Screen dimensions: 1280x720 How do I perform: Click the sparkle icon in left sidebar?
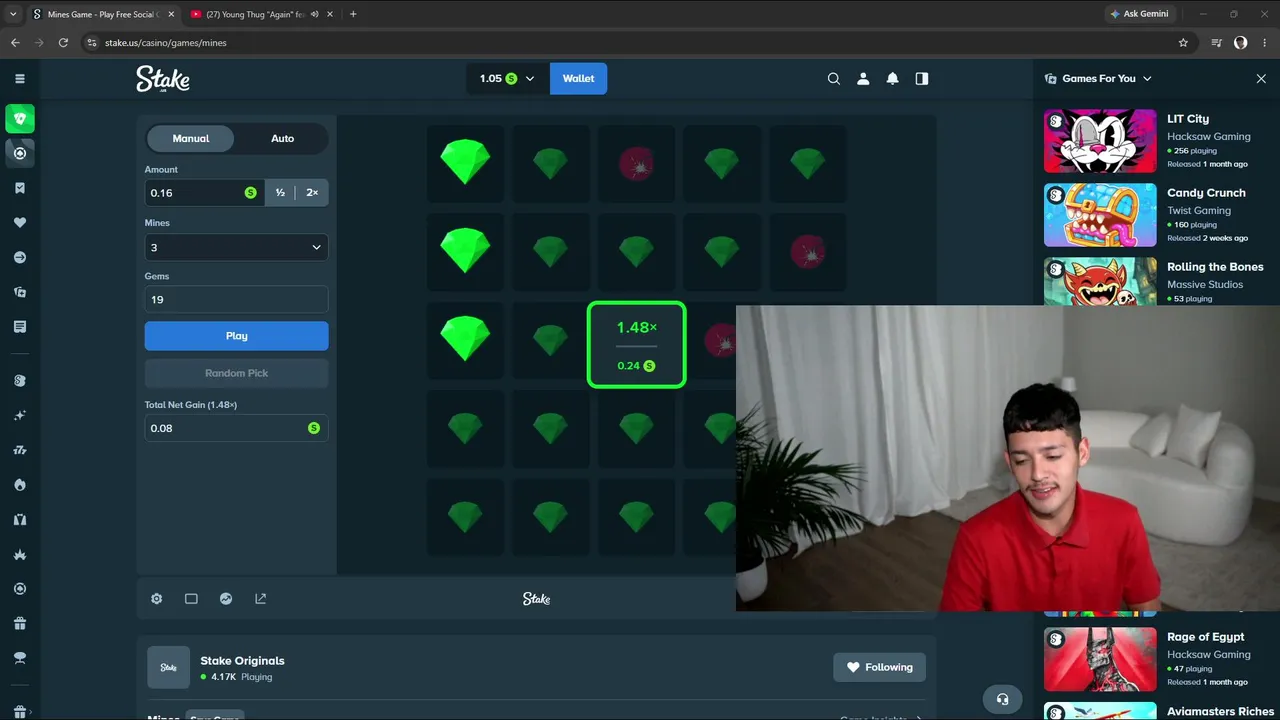(x=20, y=415)
